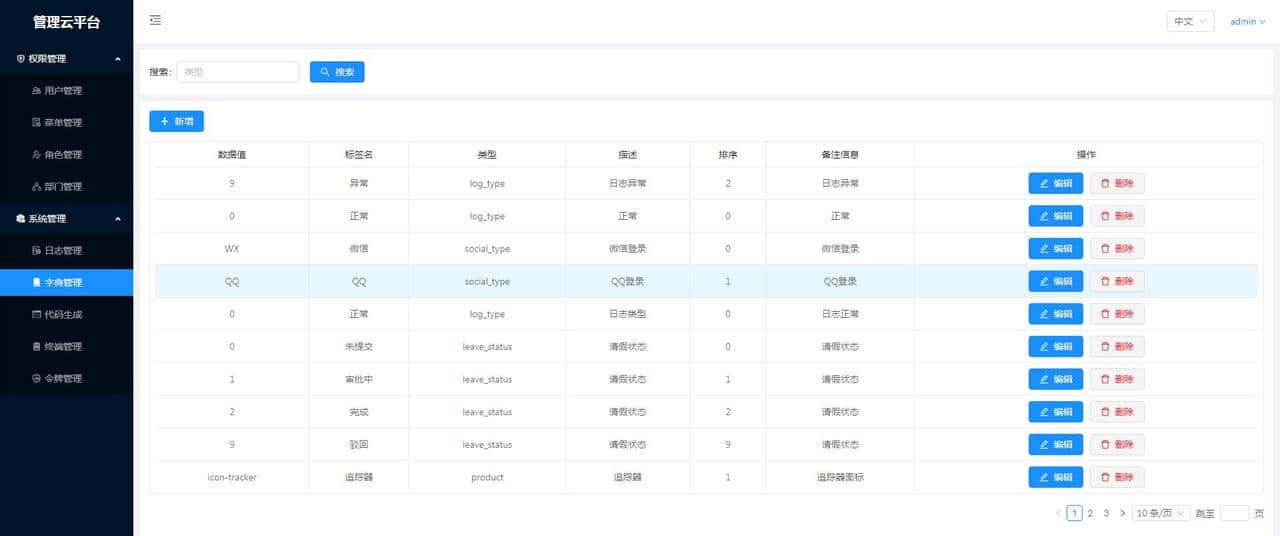Click the user icon beside 用户管理
Screen dimensions: 1280x536
[37, 91]
